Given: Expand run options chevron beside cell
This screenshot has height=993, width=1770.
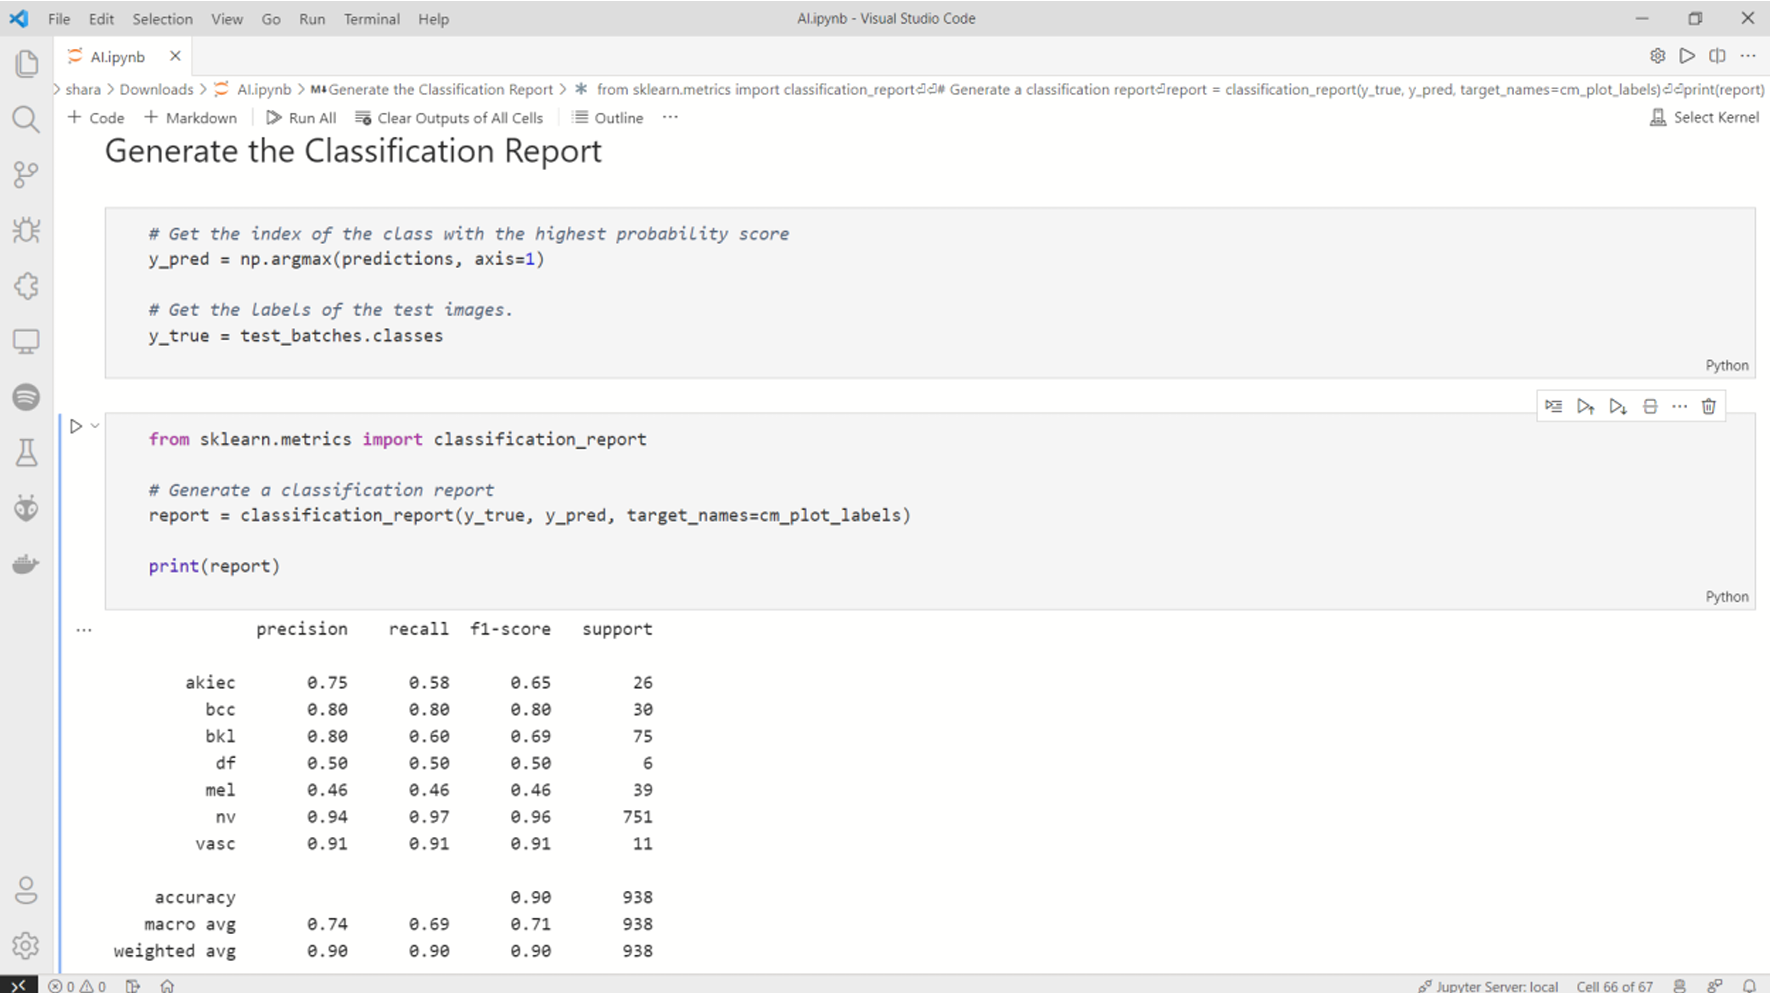Looking at the screenshot, I should click(x=95, y=426).
